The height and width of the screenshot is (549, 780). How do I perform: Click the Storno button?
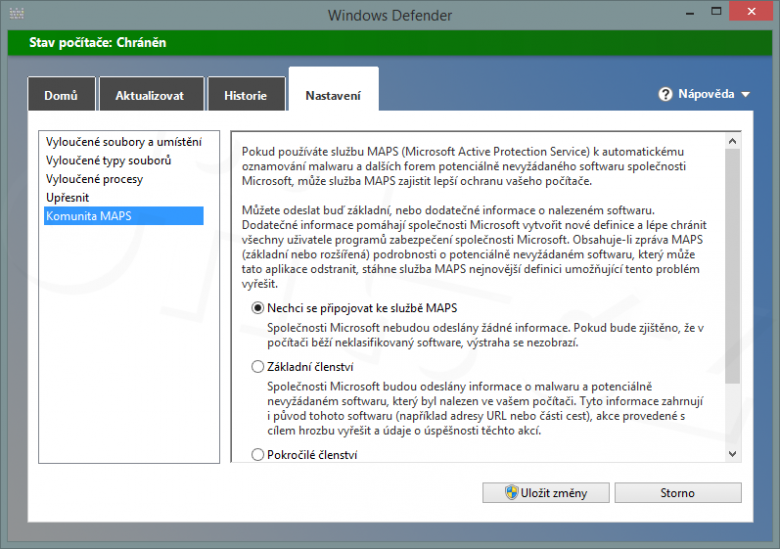coord(678,493)
